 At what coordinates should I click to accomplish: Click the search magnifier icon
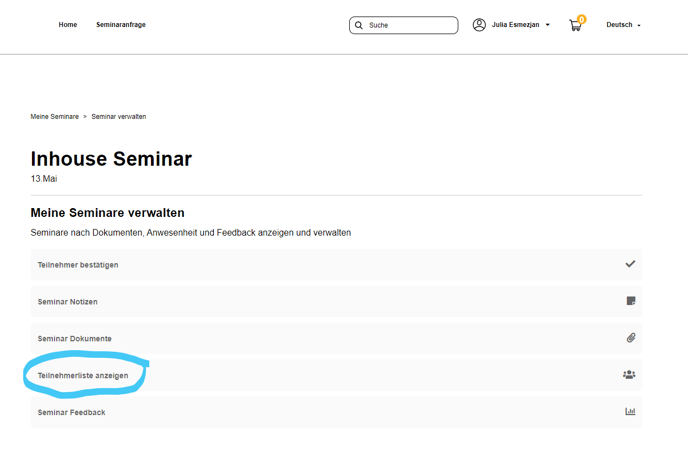(x=359, y=25)
